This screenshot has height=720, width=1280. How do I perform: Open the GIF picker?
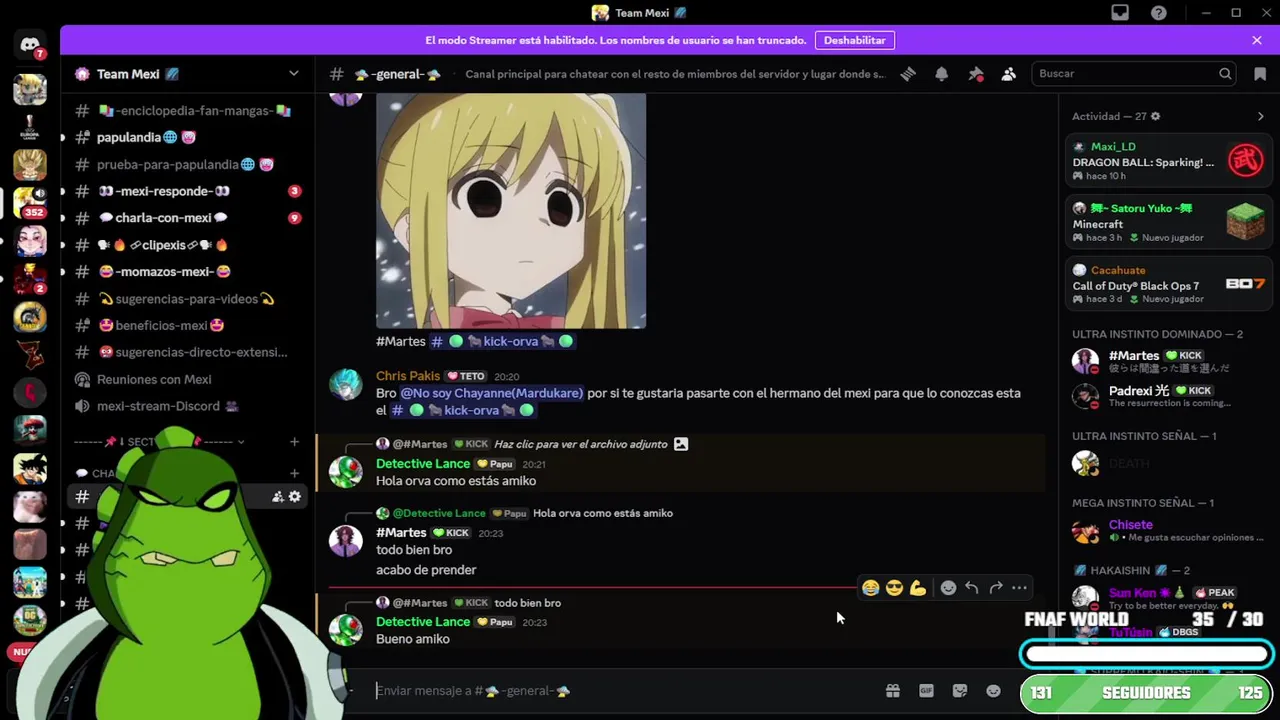coord(926,691)
